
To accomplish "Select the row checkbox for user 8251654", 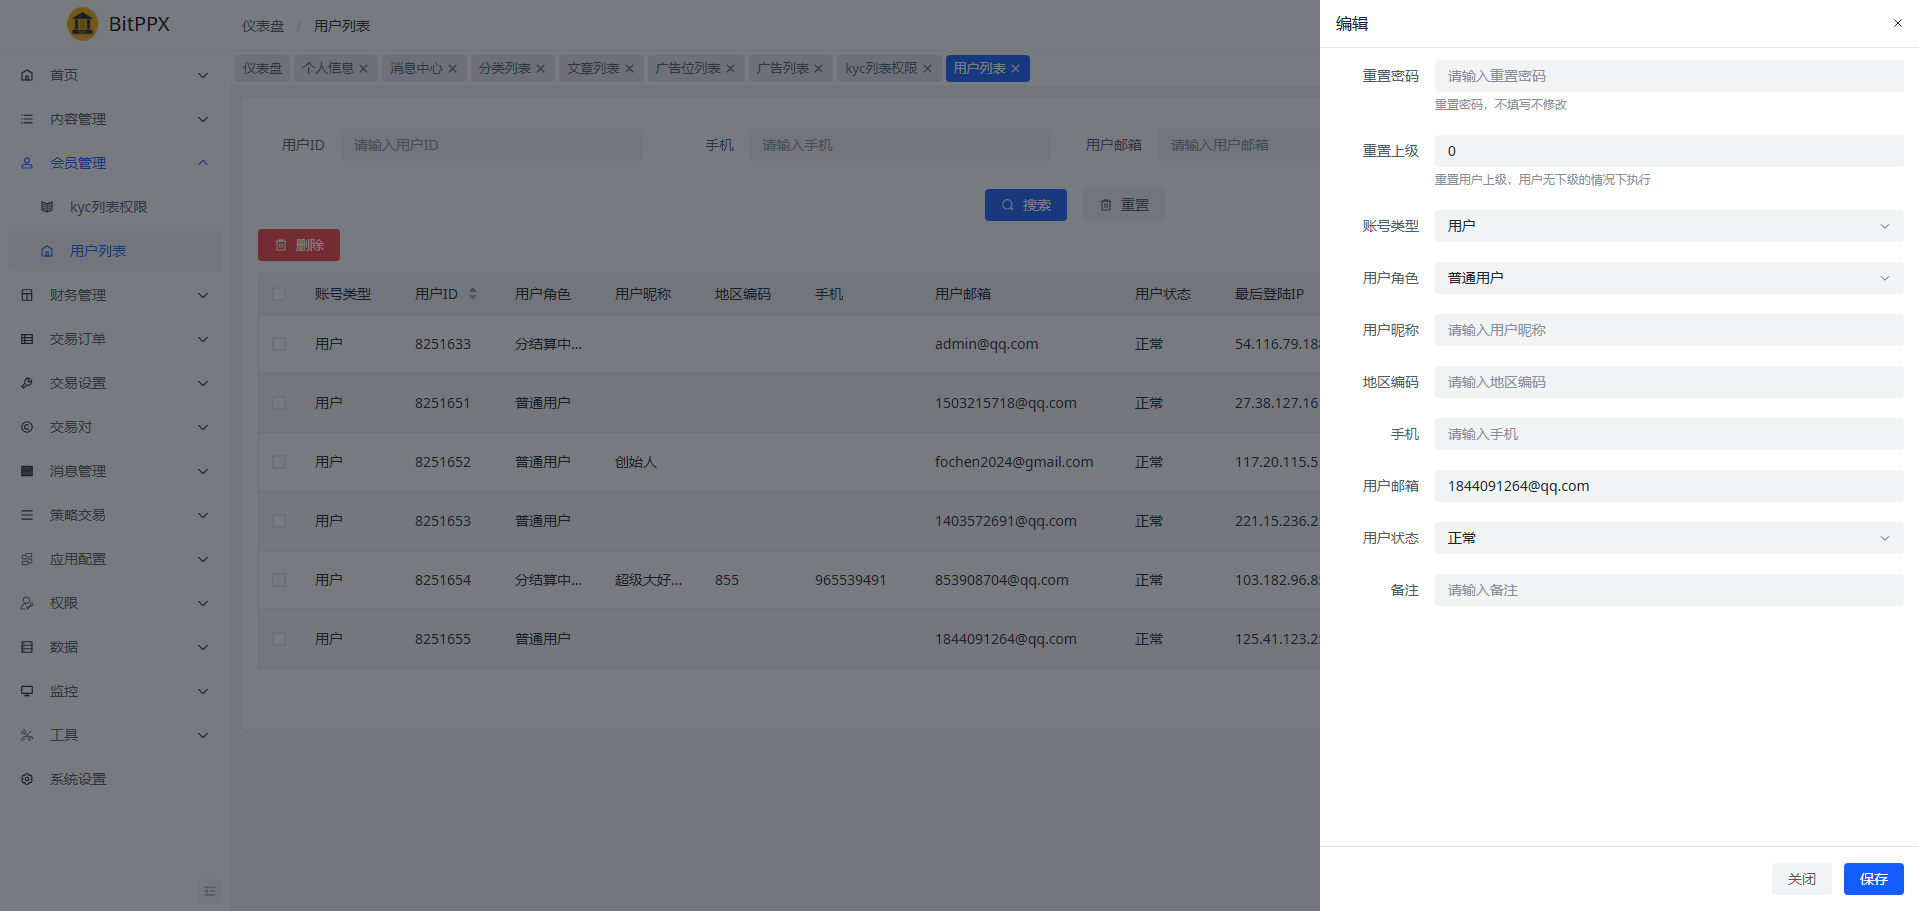I will pos(279,580).
